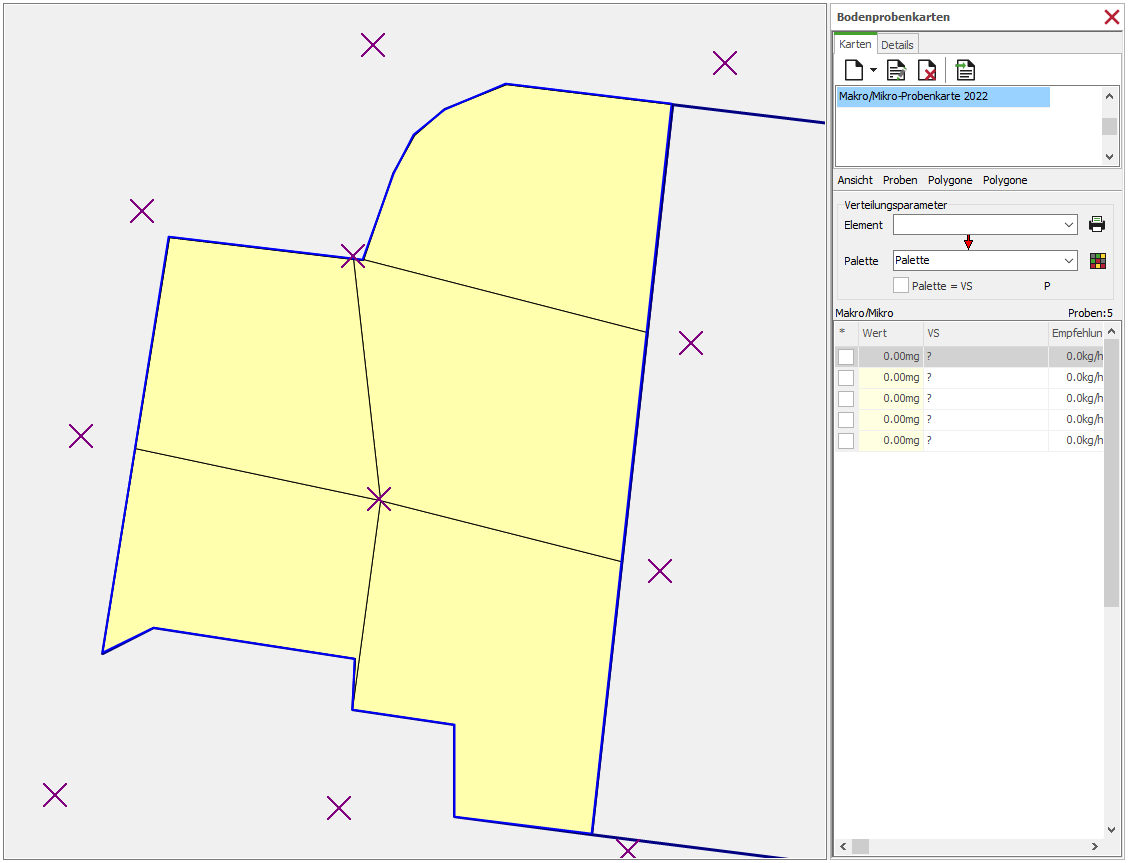Switch to the Details tab

[897, 45]
